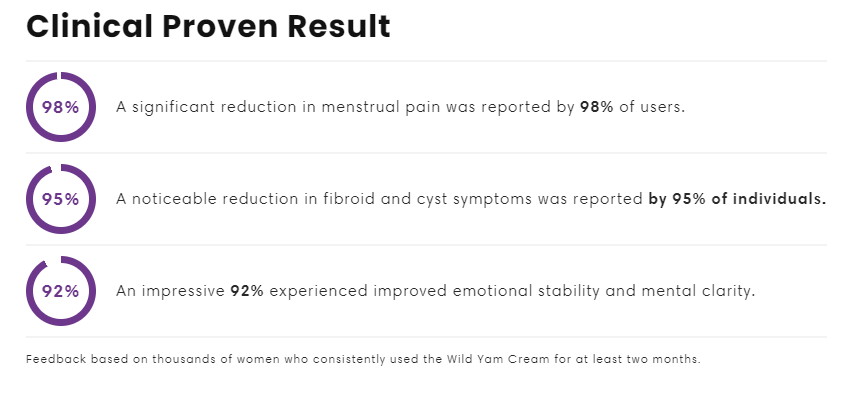Image resolution: width=856 pixels, height=398 pixels.
Task: Click the 98% circular progress ring
Action: point(61,107)
